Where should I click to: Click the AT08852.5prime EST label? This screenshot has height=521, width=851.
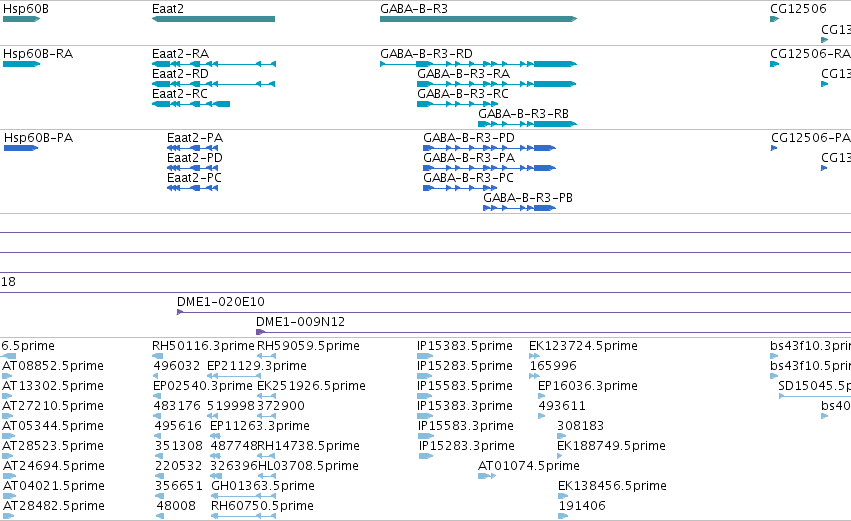(x=53, y=366)
